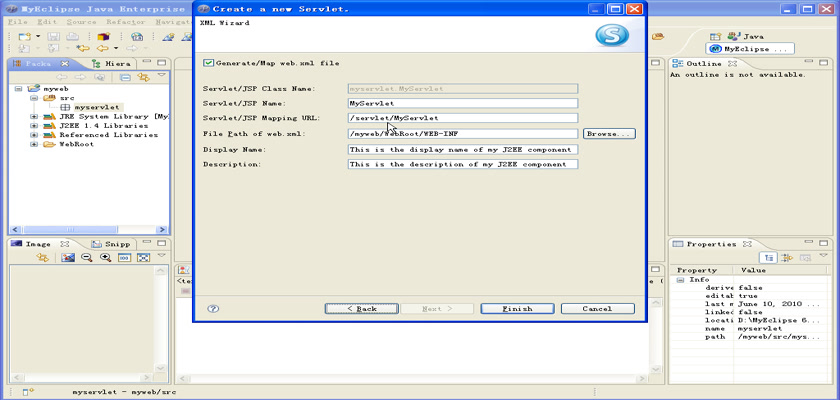Click the Print toolbar icon

pyautogui.click(x=72, y=36)
